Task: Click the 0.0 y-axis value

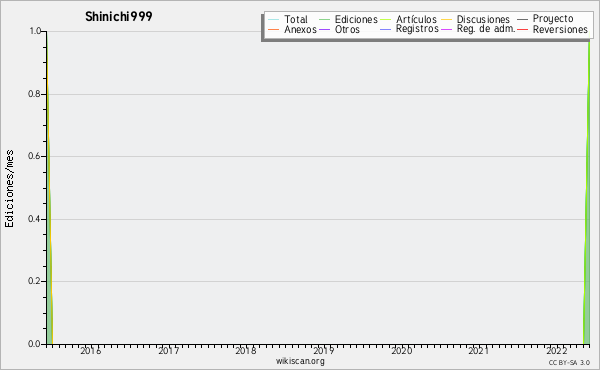Action: pos(34,344)
